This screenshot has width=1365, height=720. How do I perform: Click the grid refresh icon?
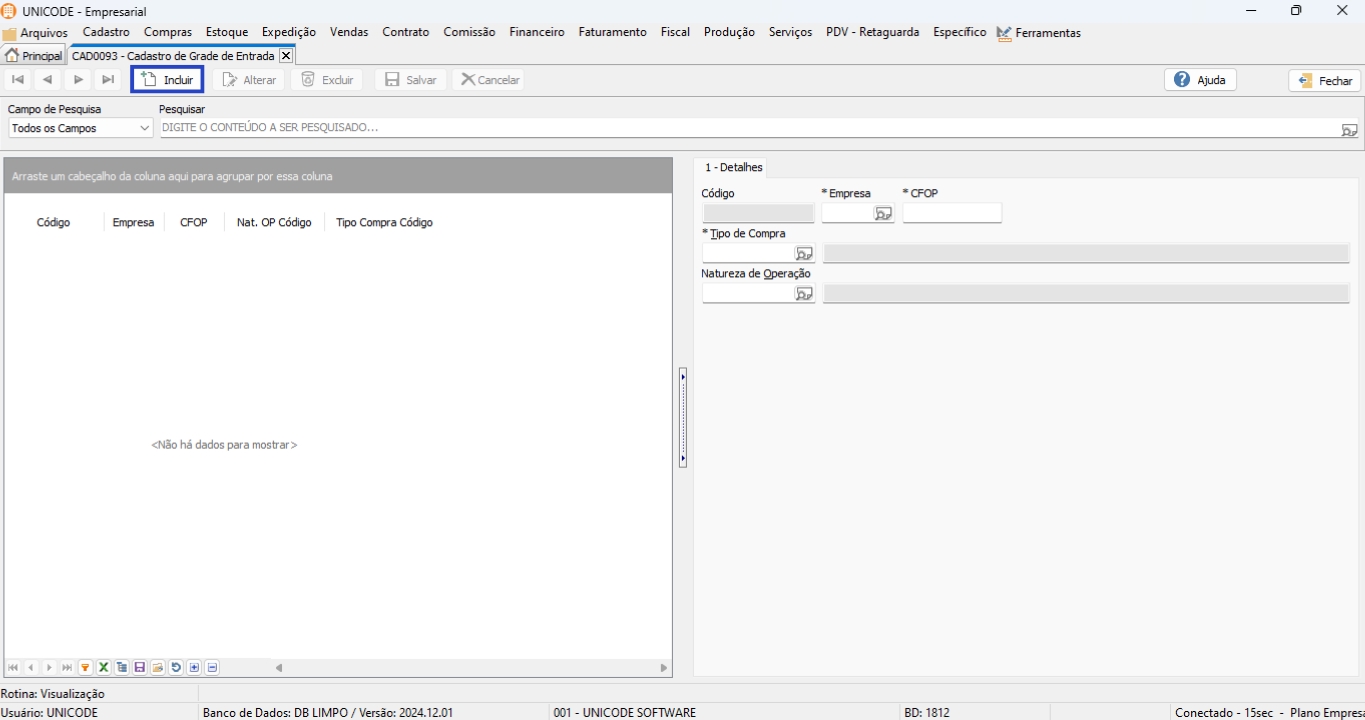176,668
